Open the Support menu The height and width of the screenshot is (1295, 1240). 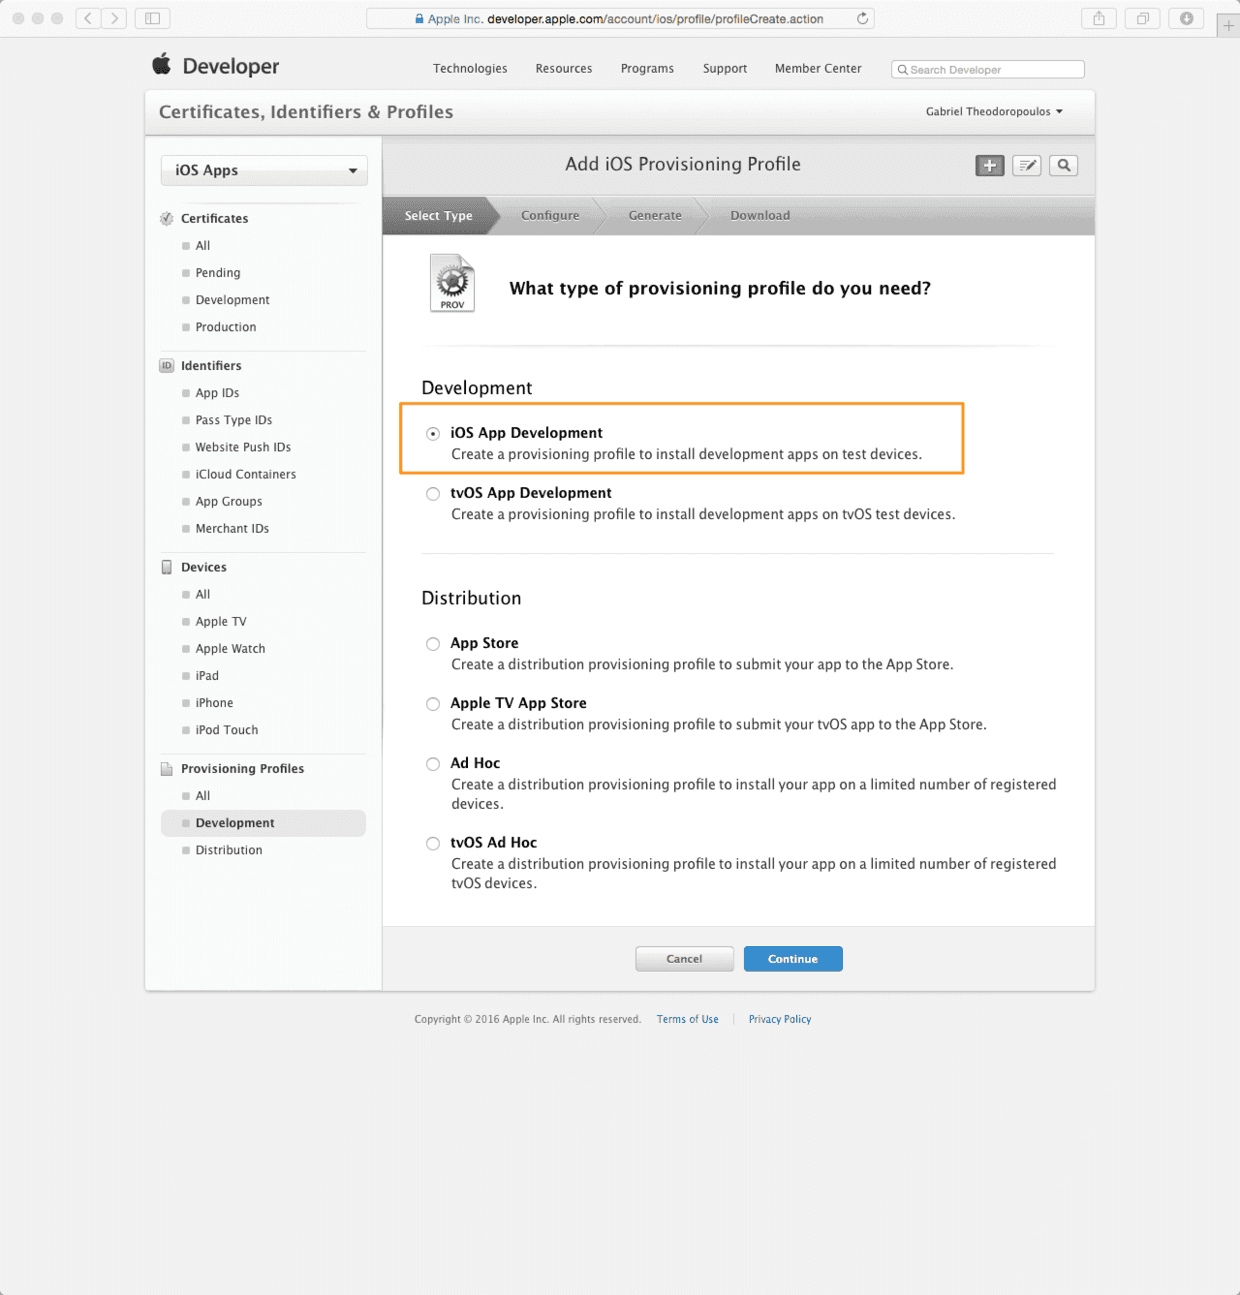click(x=725, y=69)
